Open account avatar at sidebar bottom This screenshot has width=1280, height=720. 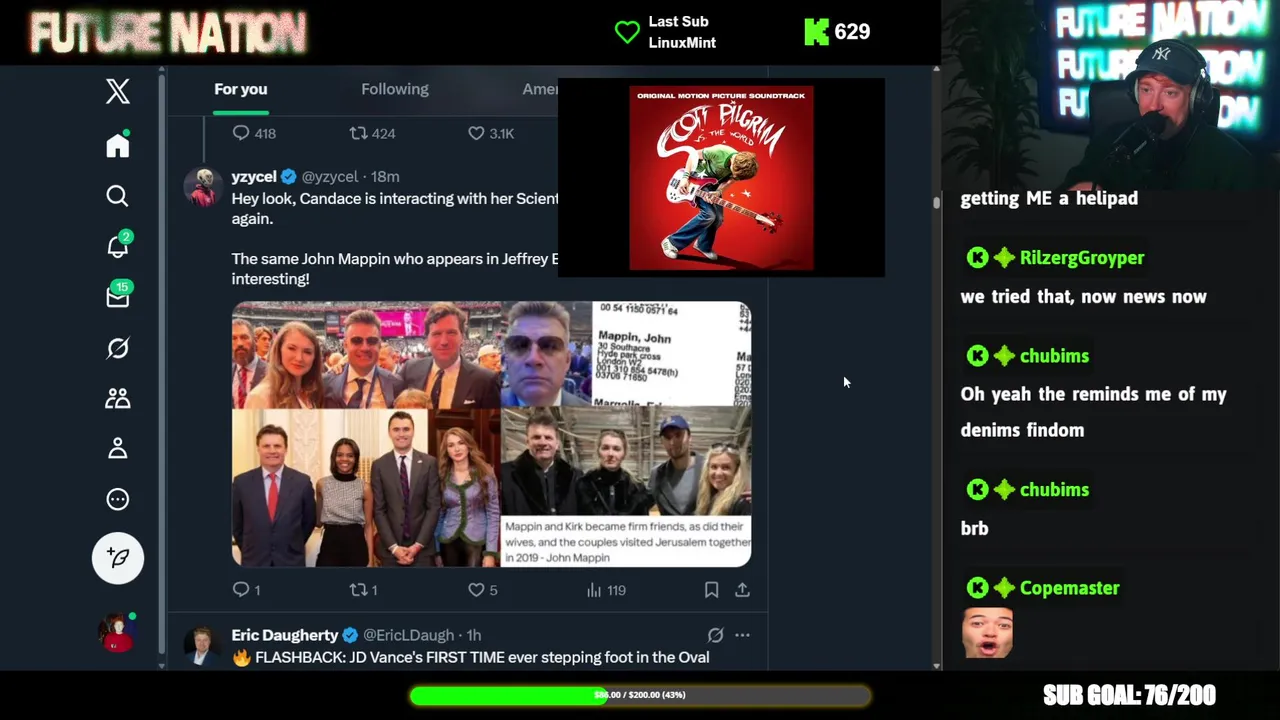(x=116, y=633)
